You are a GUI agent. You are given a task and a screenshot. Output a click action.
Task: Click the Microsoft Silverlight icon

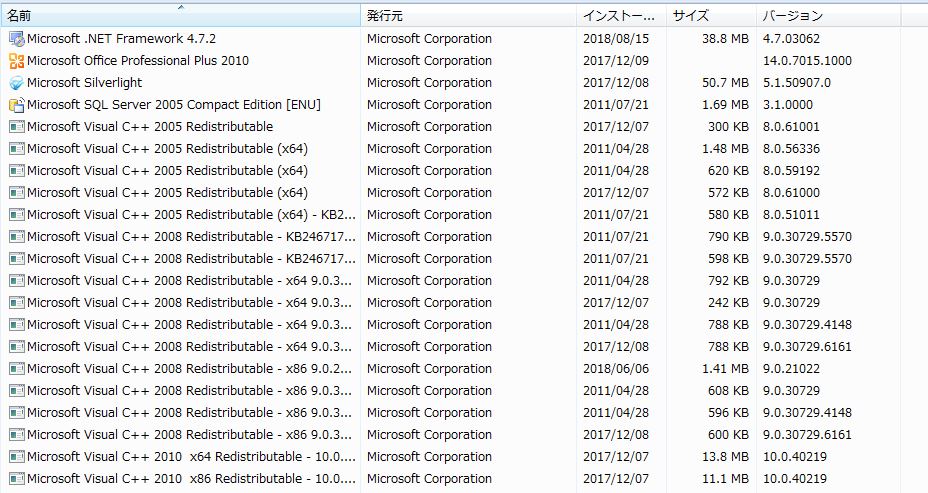(x=16, y=83)
